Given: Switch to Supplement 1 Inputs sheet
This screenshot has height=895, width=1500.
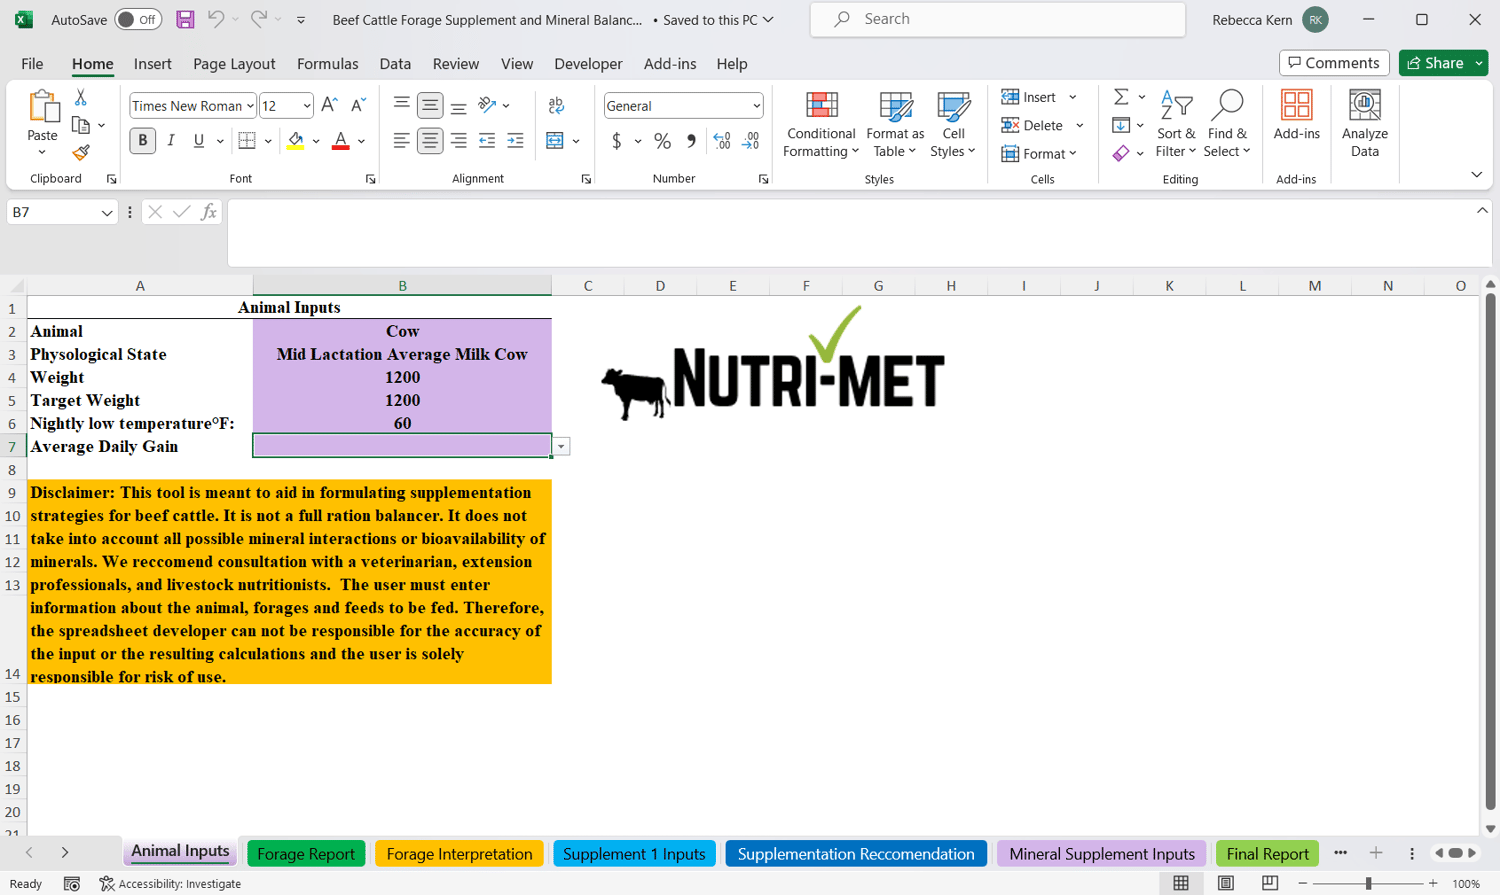Looking at the screenshot, I should pos(634,854).
